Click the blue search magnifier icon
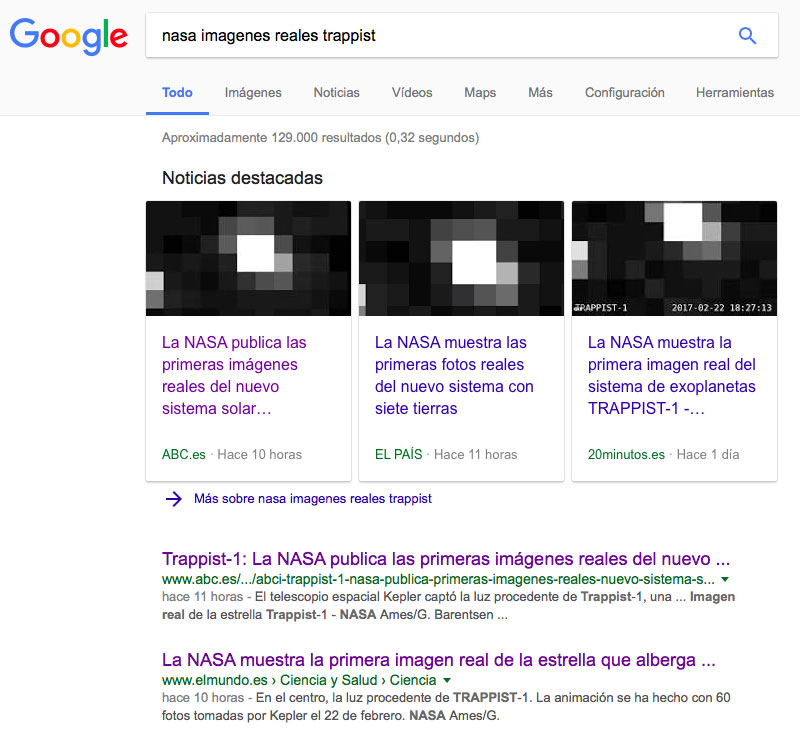Image resolution: width=800 pixels, height=736 pixels. 747,36
